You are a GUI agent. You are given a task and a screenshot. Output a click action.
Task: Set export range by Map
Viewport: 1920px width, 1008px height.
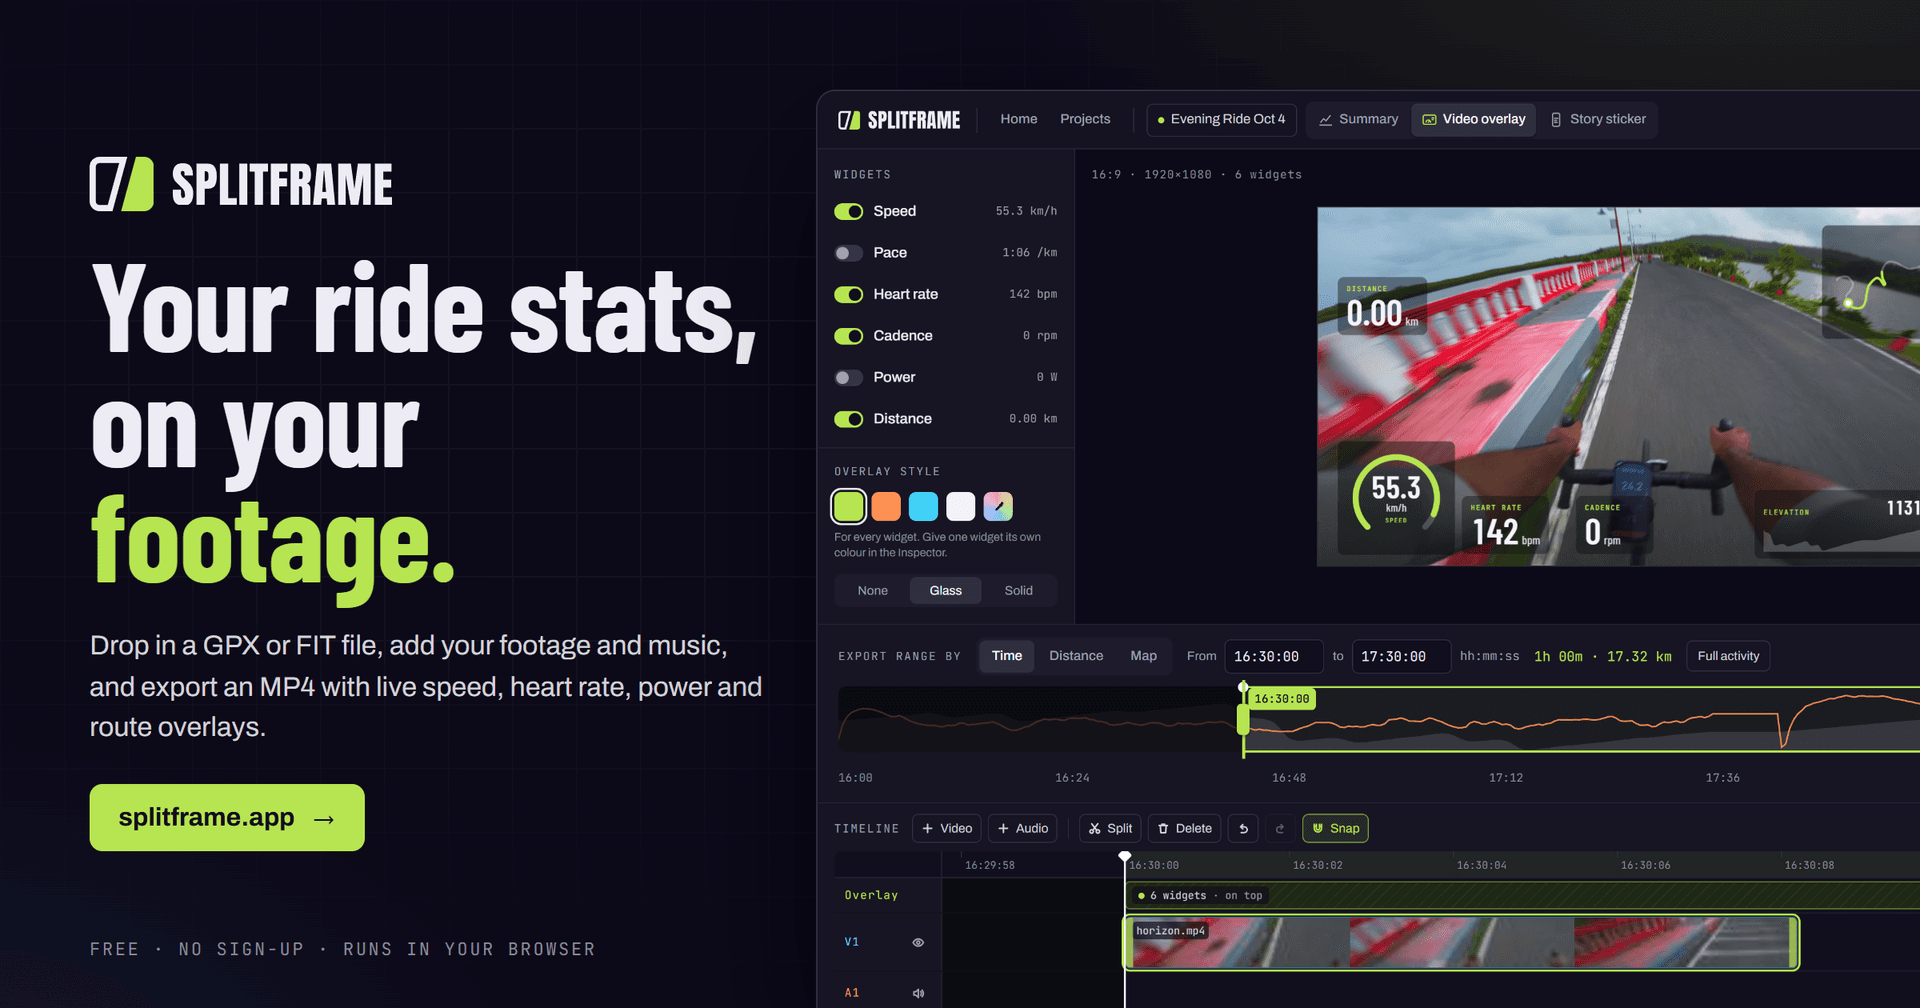[1143, 656]
